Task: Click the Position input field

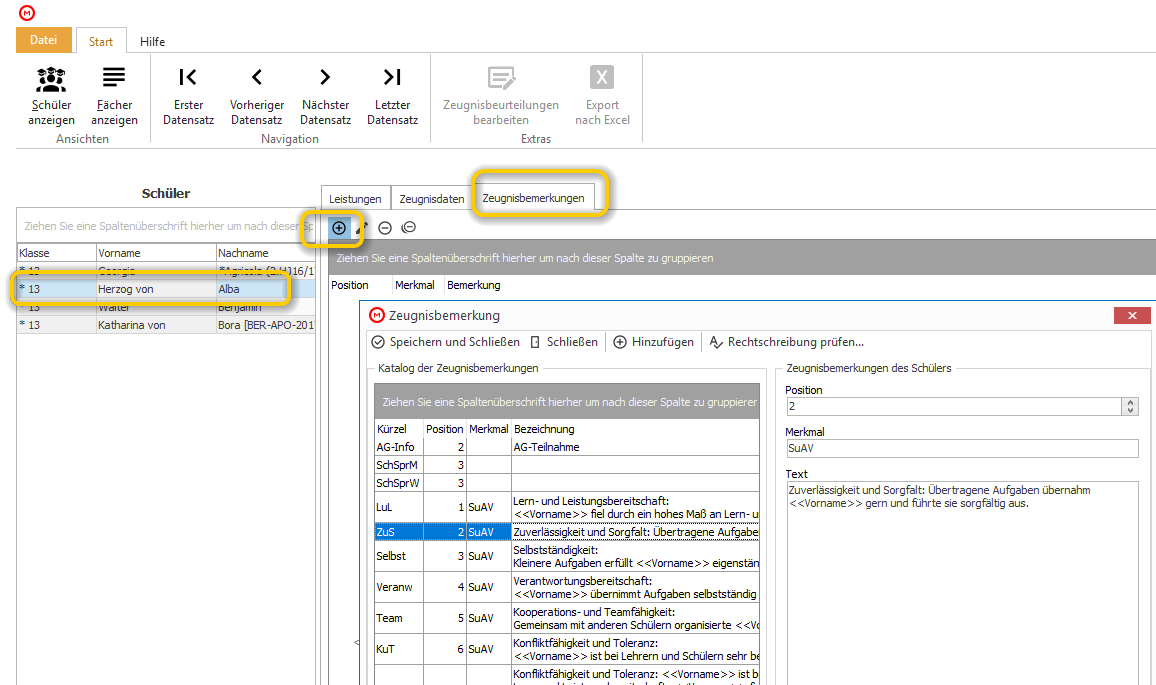Action: (954, 406)
